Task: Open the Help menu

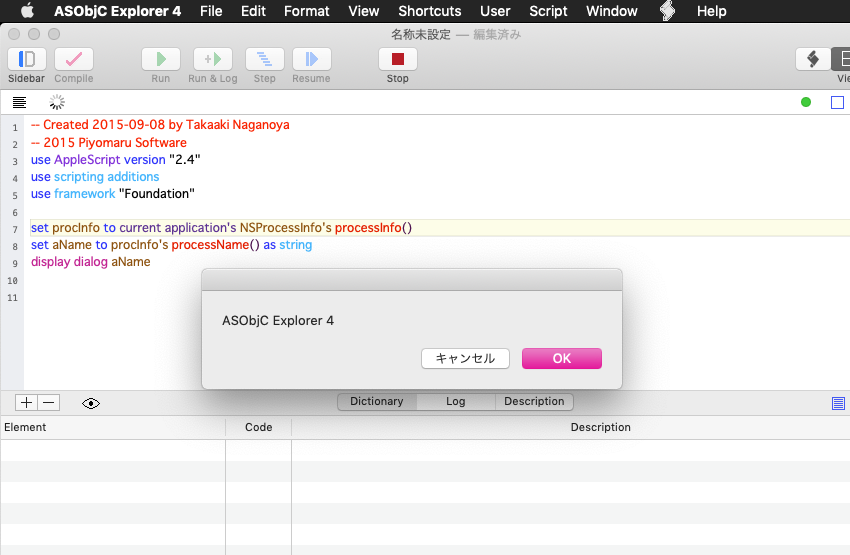Action: pos(711,11)
